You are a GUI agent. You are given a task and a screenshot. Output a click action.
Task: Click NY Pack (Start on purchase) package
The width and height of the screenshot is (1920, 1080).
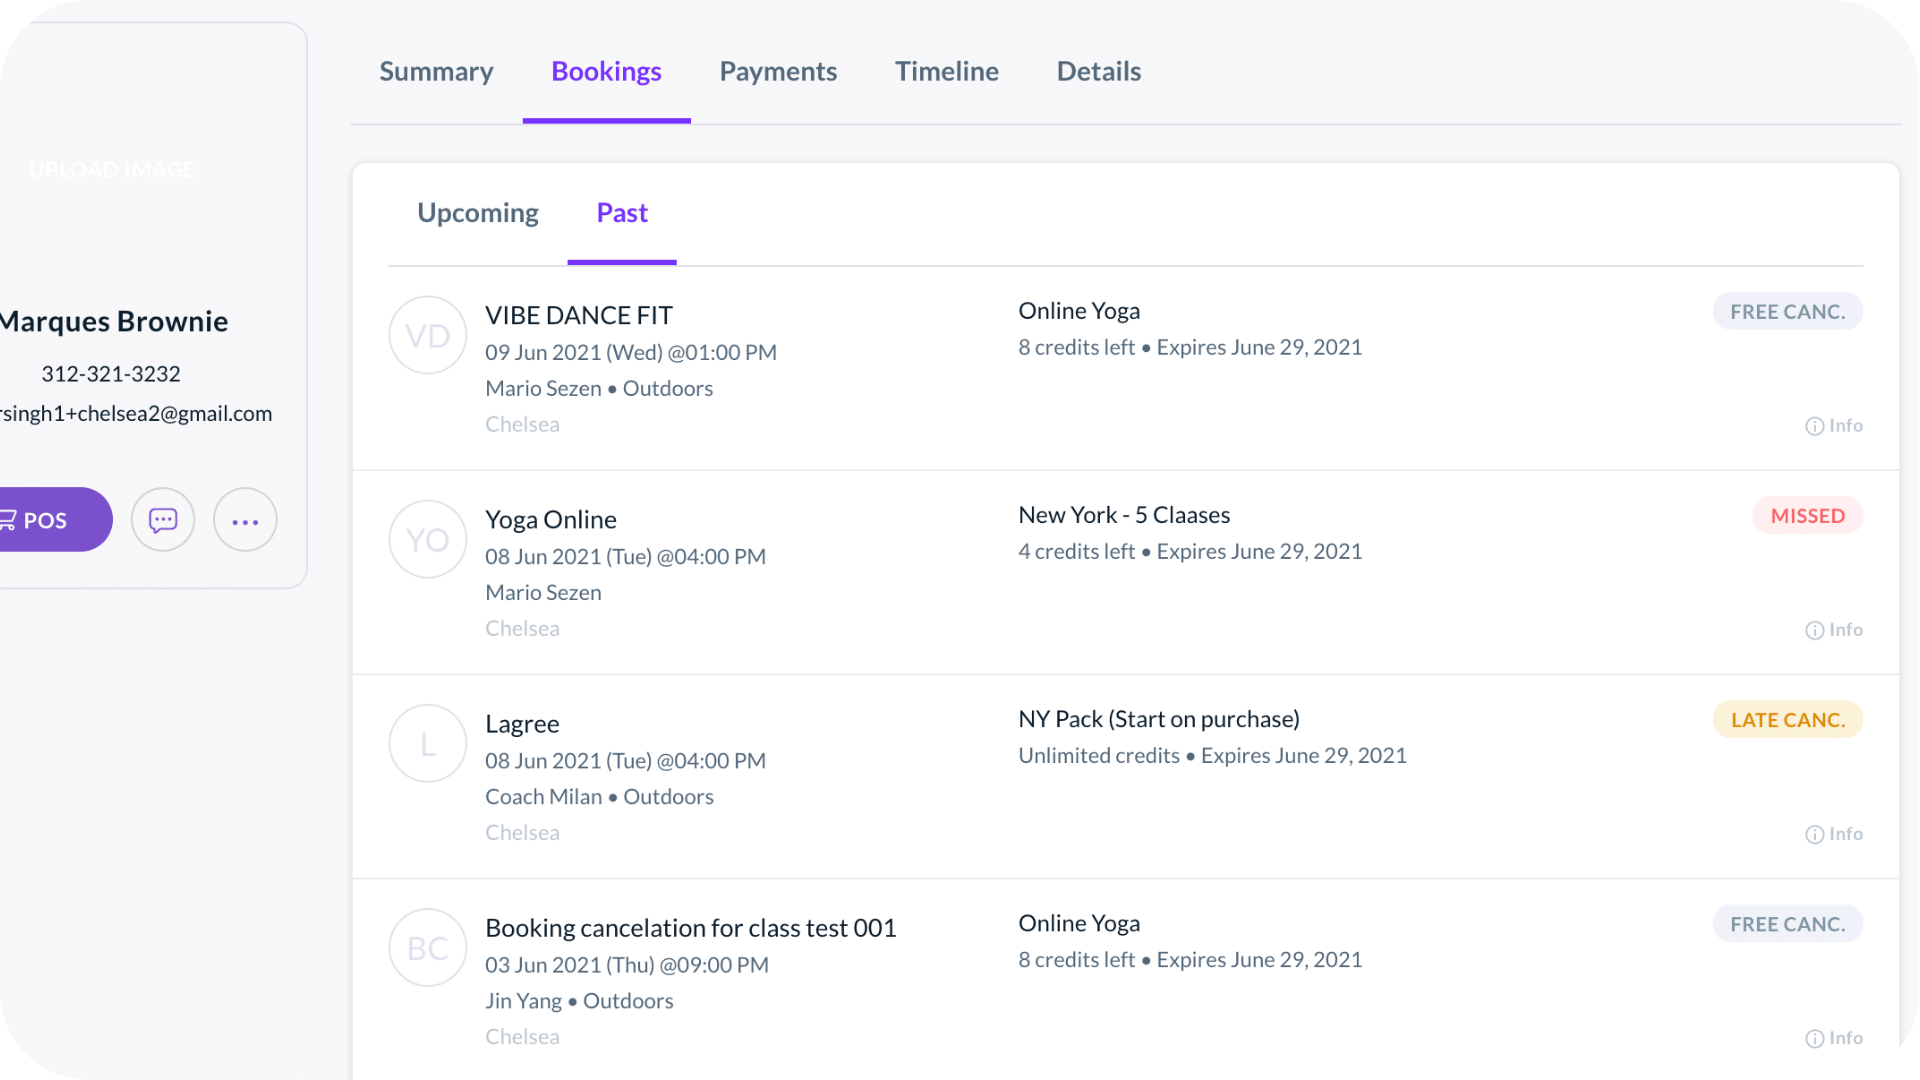(1159, 719)
